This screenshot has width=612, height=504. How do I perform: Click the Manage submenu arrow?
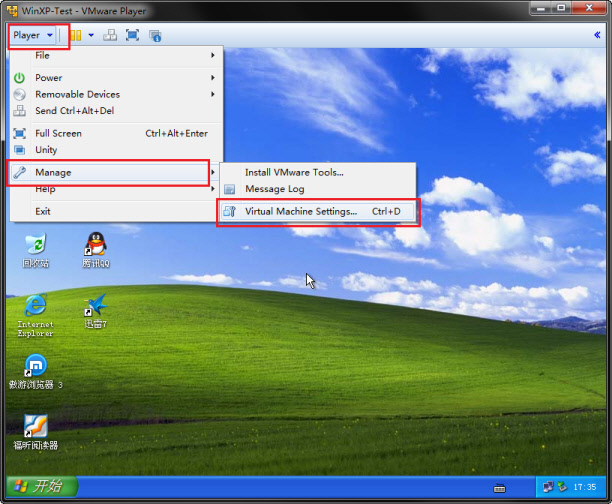pyautogui.click(x=213, y=172)
